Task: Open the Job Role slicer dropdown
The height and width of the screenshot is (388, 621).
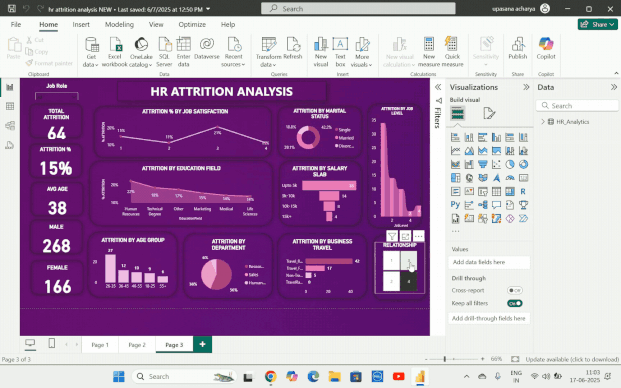Action: coord(57,96)
